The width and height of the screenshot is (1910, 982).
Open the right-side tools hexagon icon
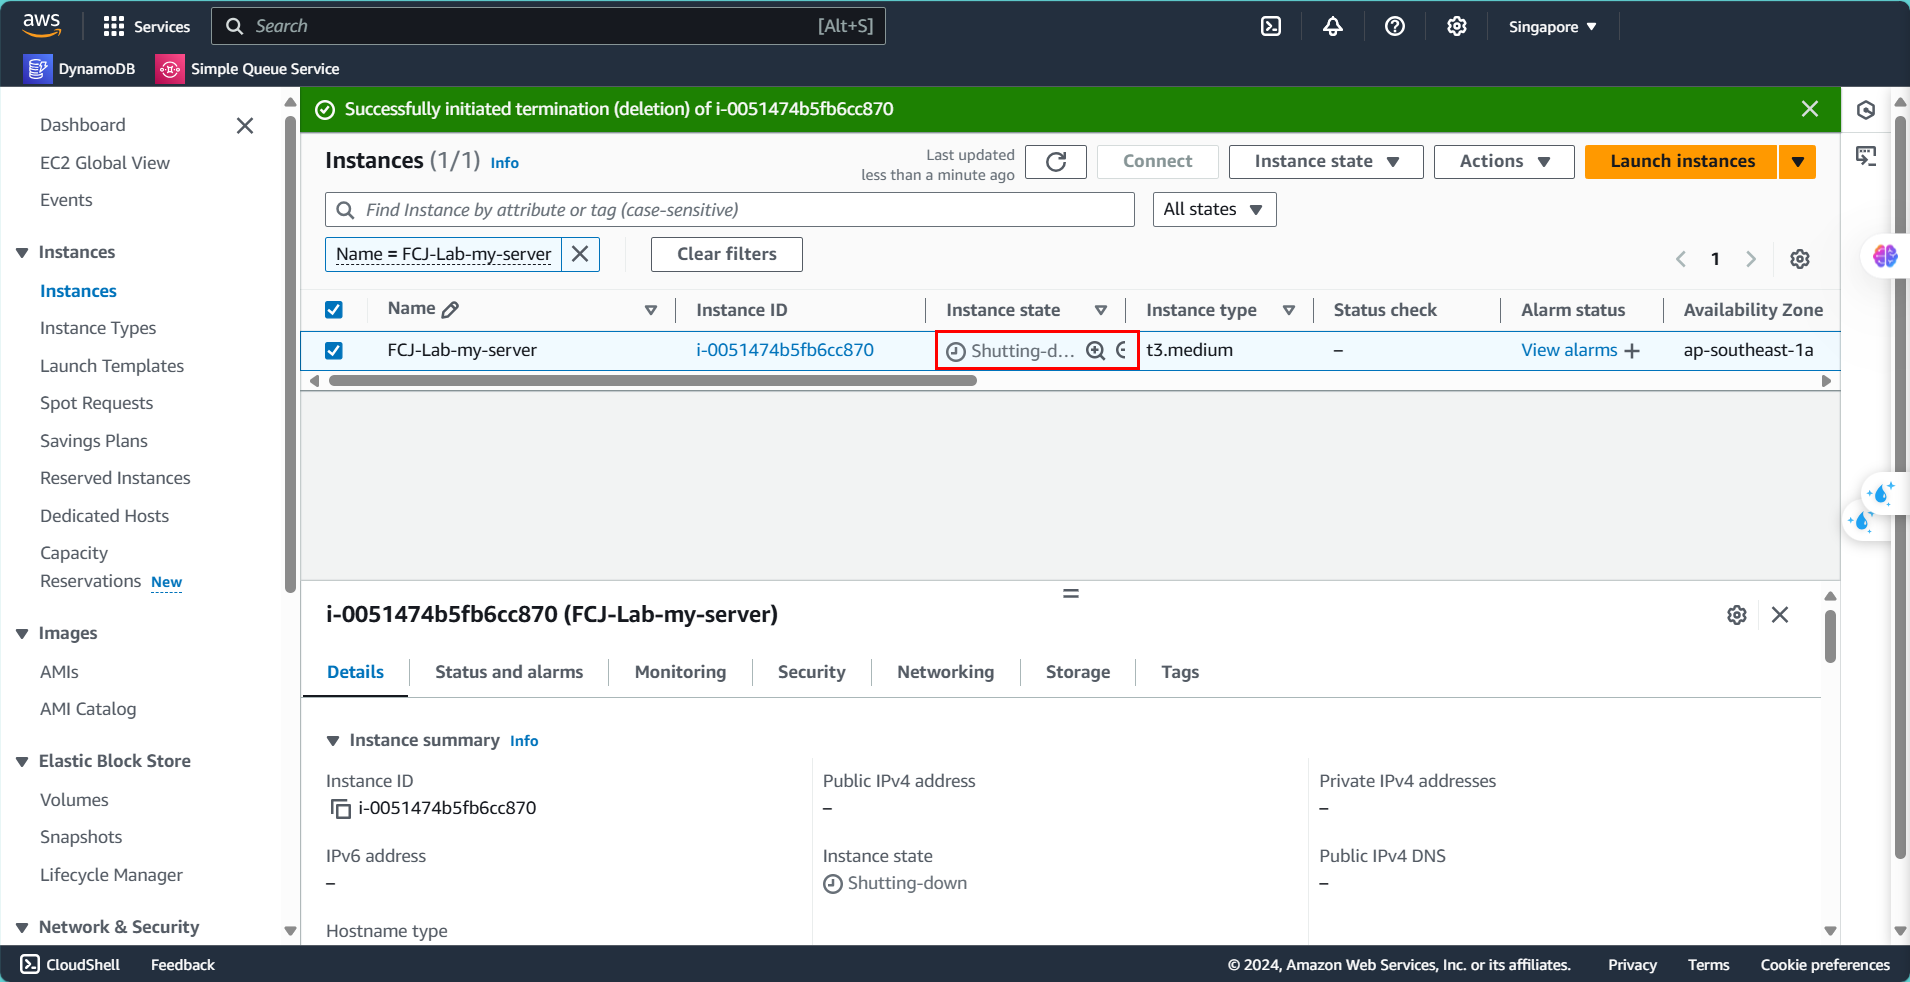pos(1866,110)
